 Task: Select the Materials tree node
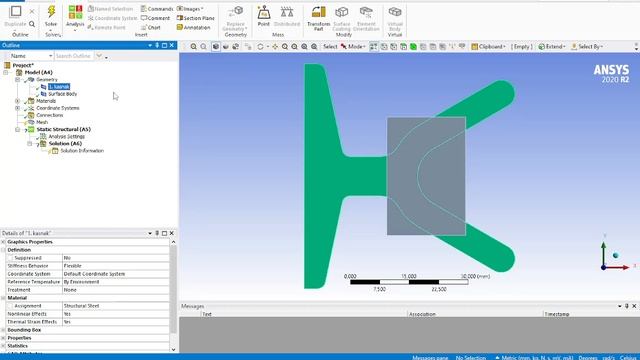(x=46, y=101)
